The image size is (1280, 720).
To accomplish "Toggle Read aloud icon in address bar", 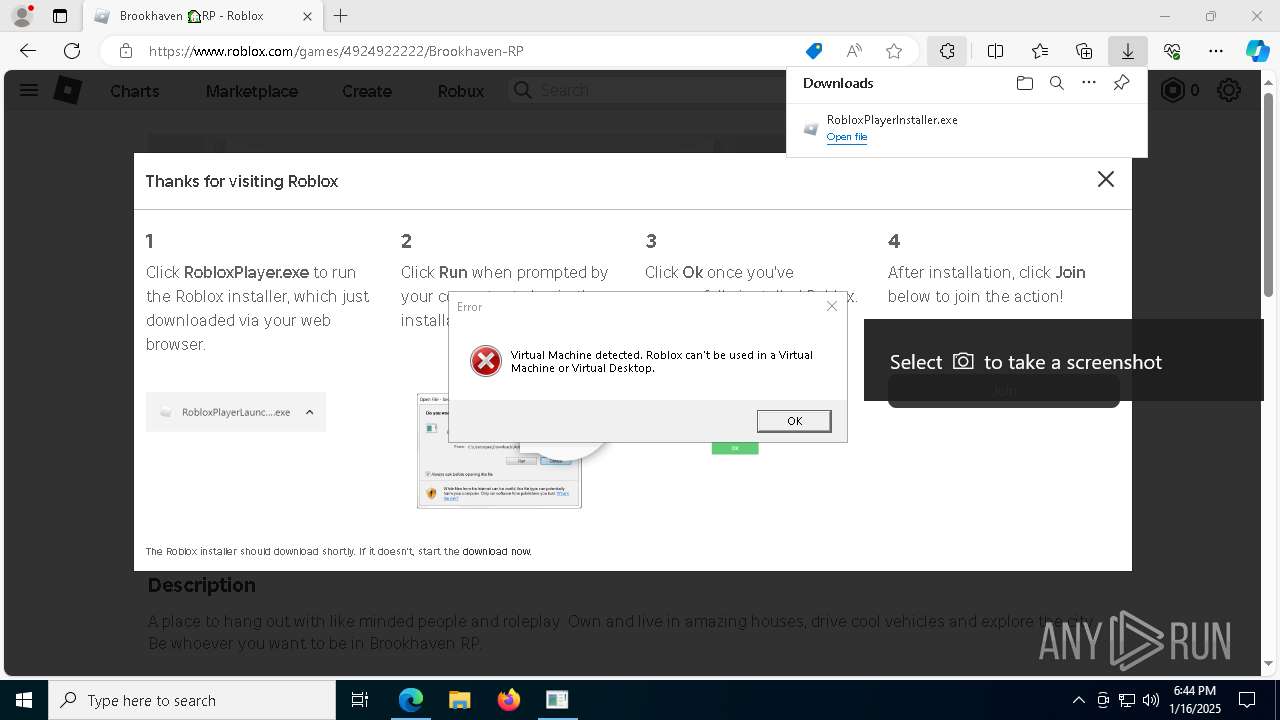I will click(x=854, y=51).
